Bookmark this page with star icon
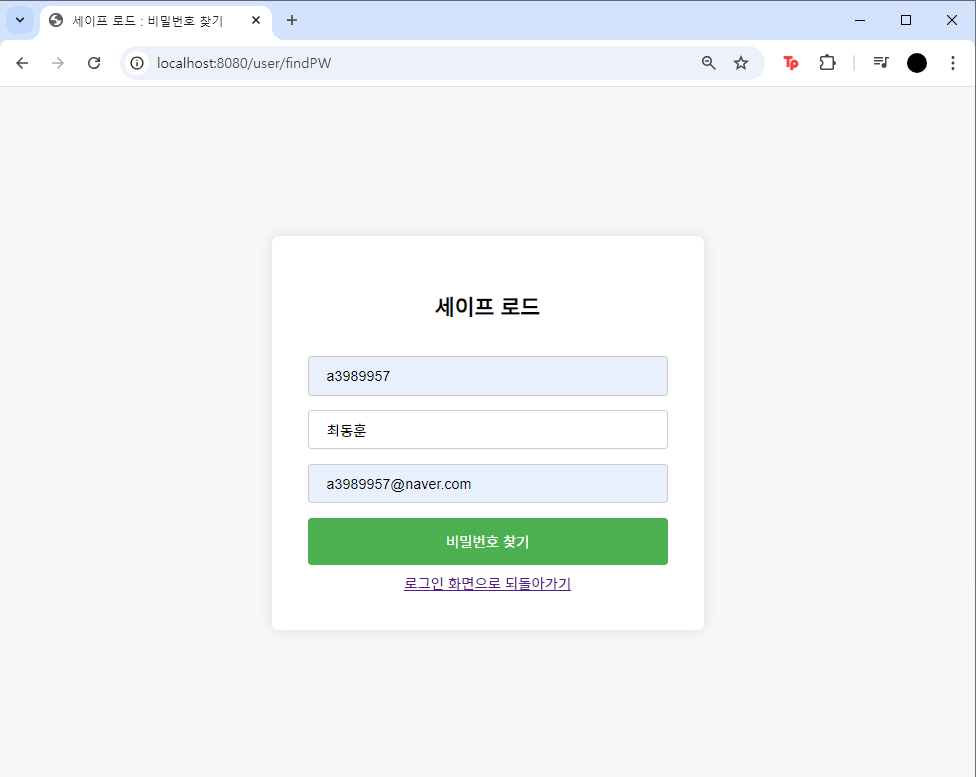 (x=741, y=63)
